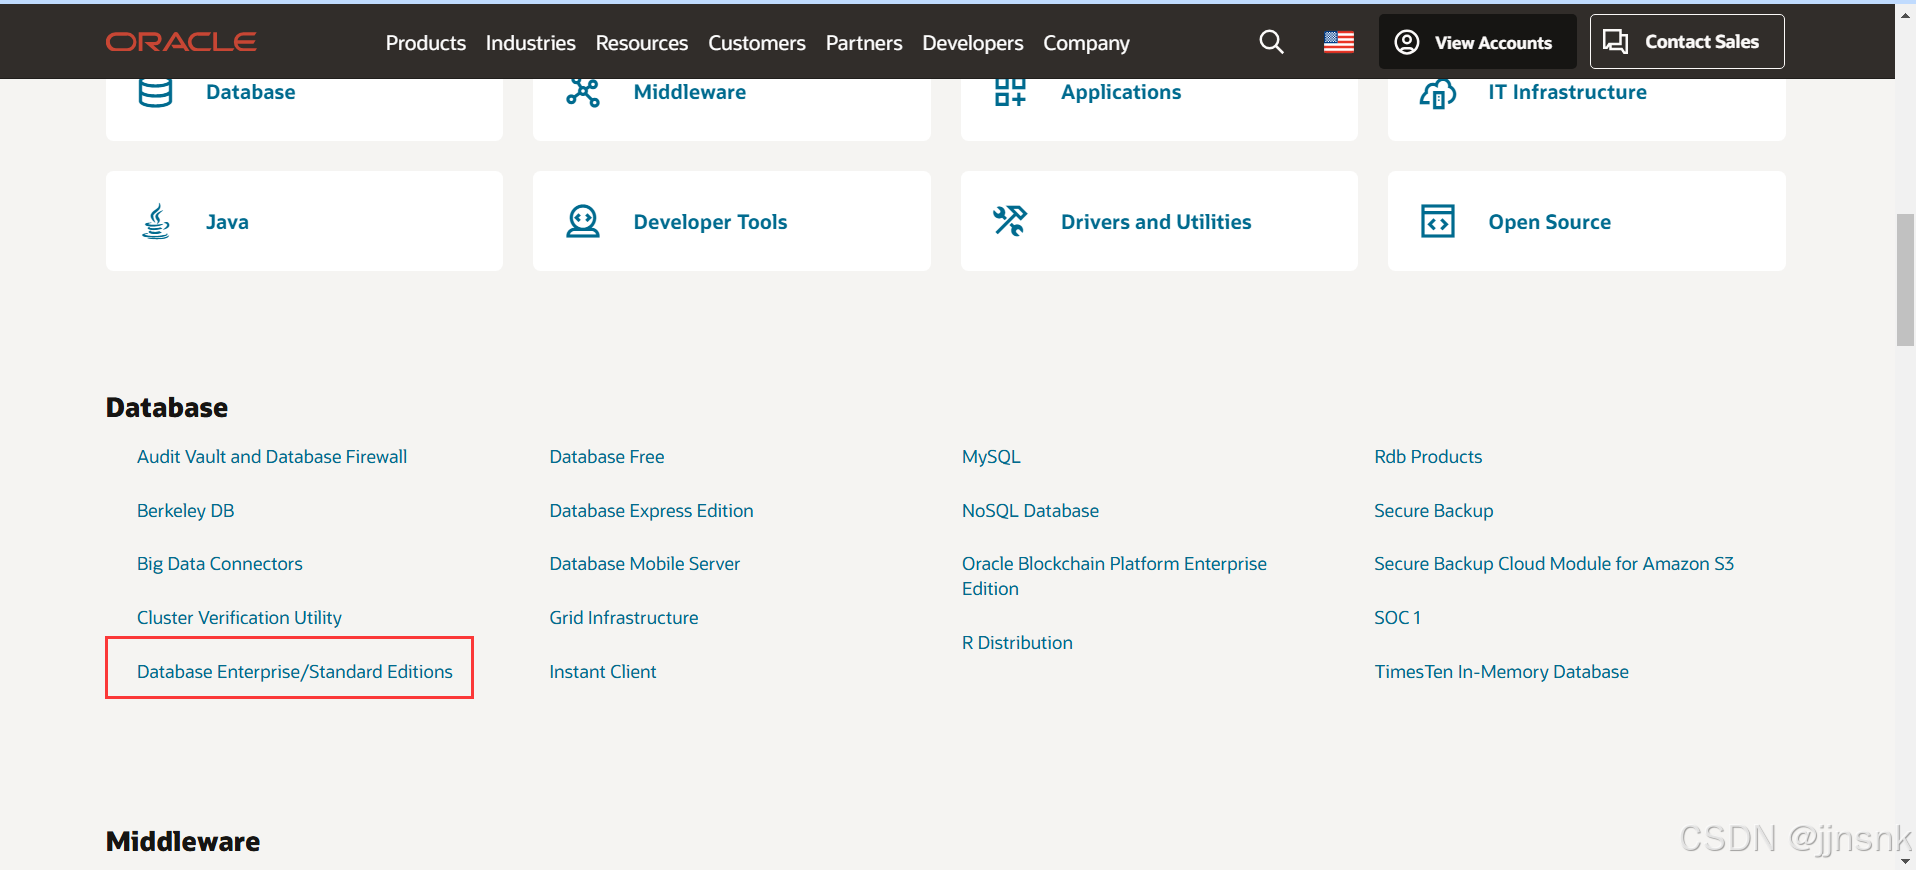This screenshot has width=1916, height=870.
Task: Click the US flag country selector
Action: click(1338, 42)
